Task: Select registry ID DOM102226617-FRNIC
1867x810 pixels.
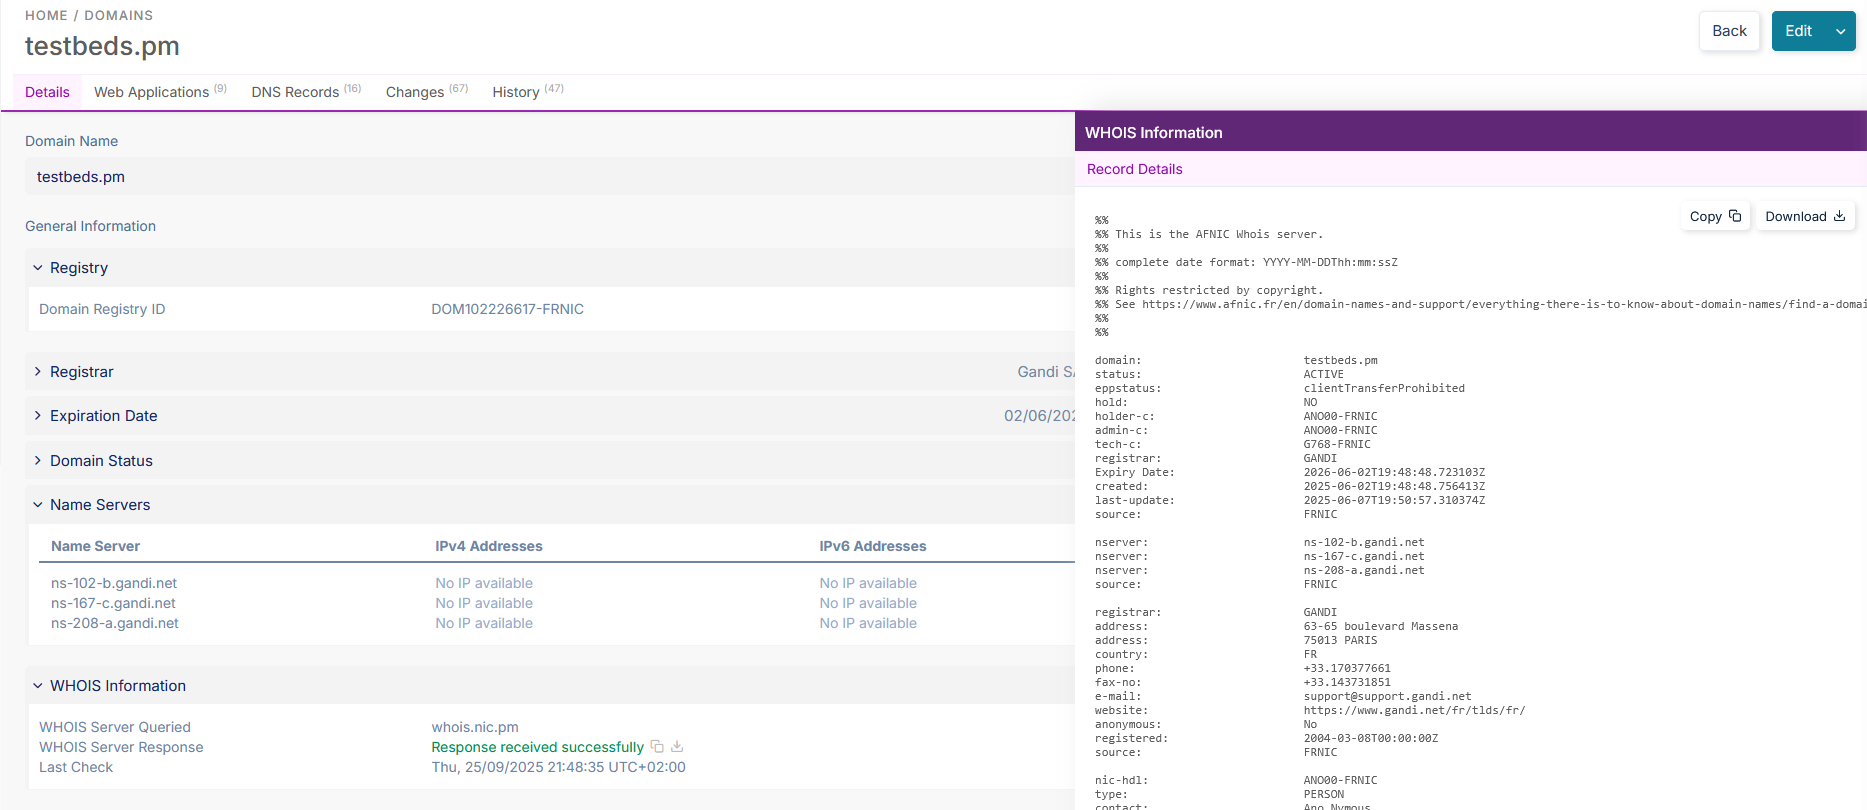Action: (x=507, y=309)
